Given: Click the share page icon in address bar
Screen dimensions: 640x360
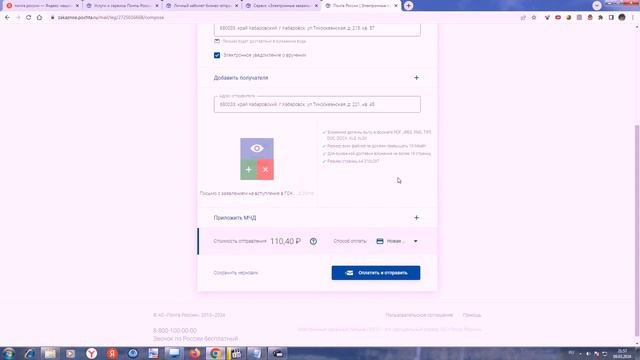Looking at the screenshot, I should 523,18.
